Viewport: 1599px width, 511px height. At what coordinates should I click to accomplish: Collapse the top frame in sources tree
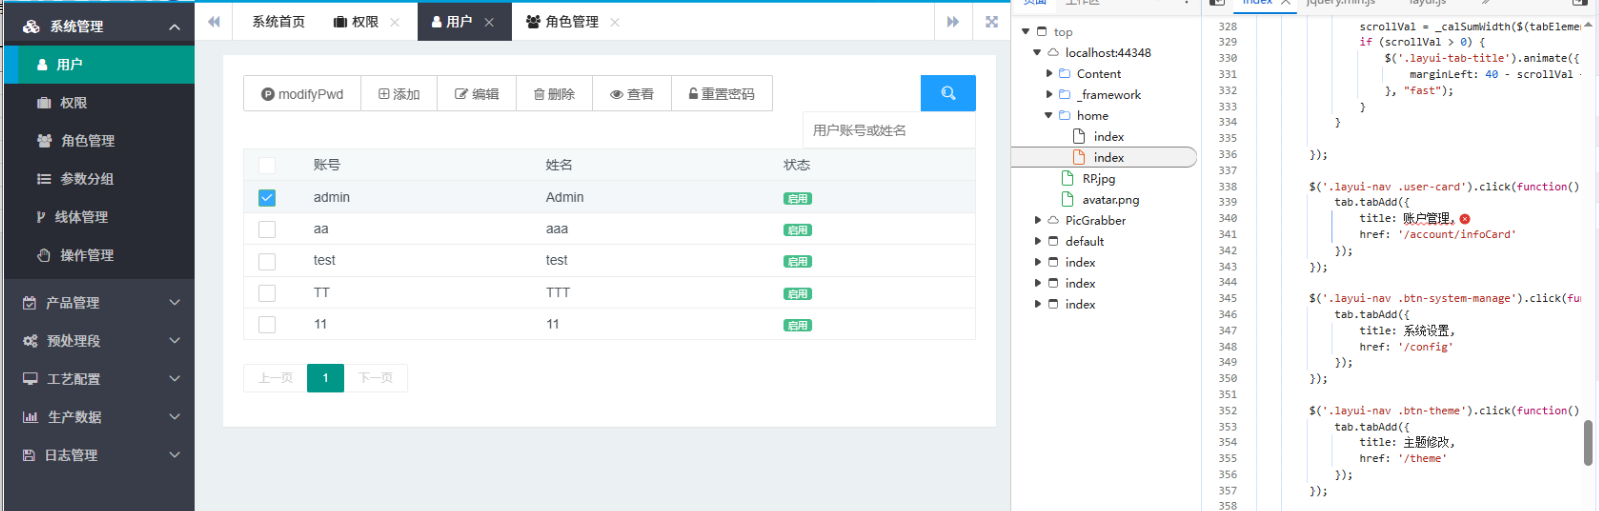(x=1025, y=32)
